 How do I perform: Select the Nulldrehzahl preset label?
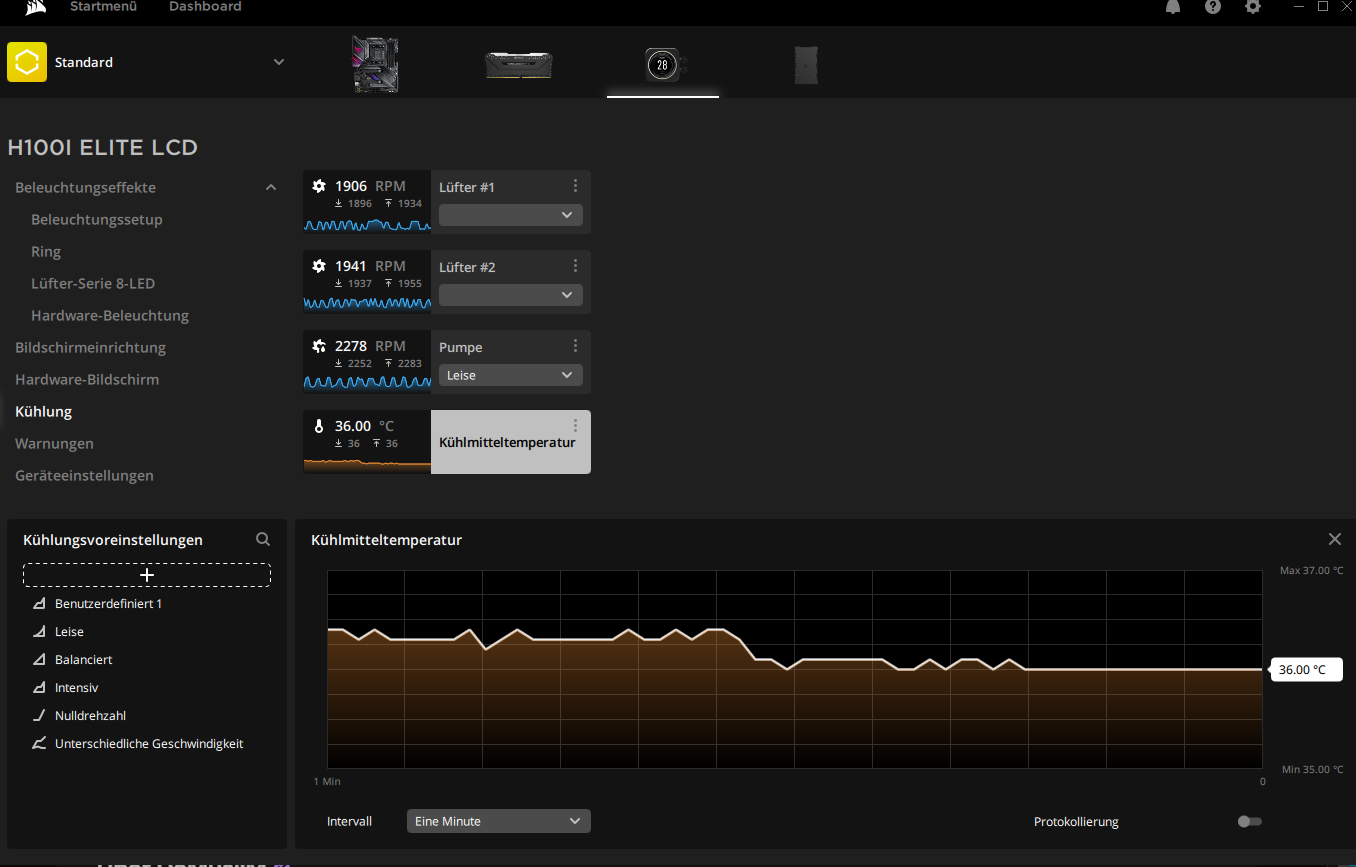pos(90,716)
